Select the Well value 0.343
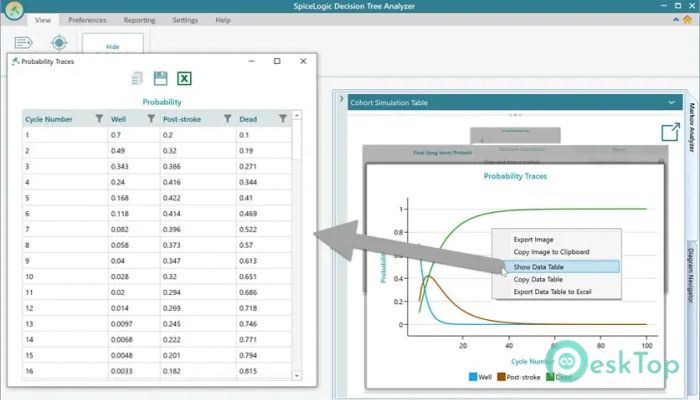 click(x=120, y=166)
